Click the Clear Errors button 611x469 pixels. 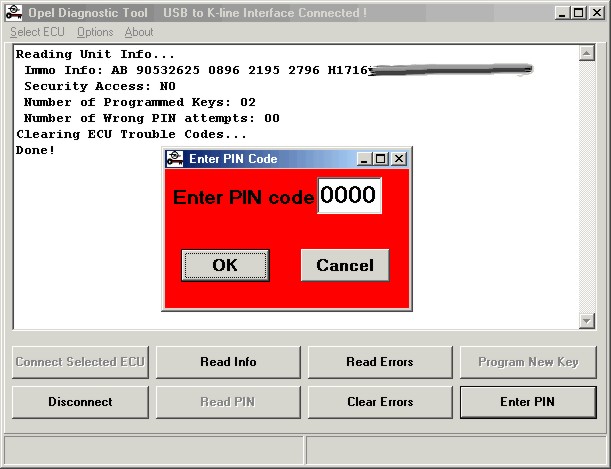(x=380, y=402)
